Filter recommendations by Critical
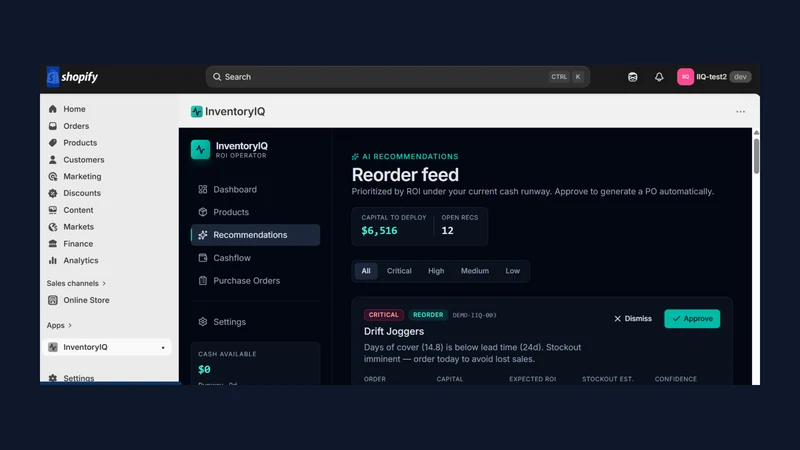This screenshot has width=800, height=450. point(399,271)
